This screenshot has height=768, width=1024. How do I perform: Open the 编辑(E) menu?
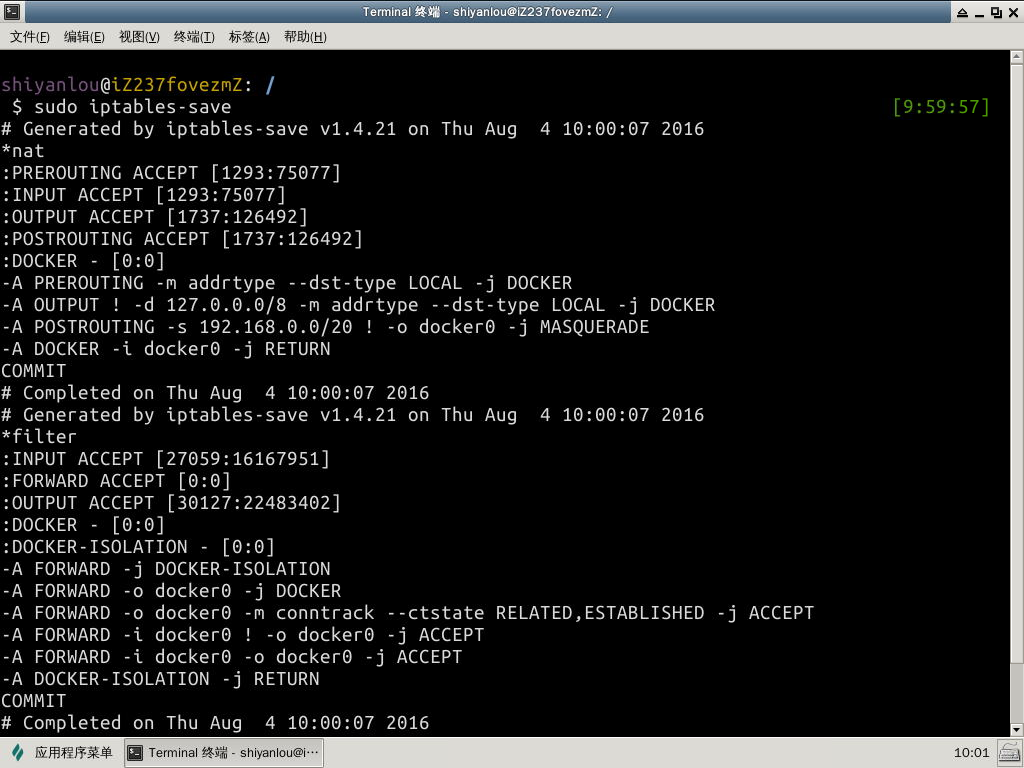pyautogui.click(x=84, y=37)
